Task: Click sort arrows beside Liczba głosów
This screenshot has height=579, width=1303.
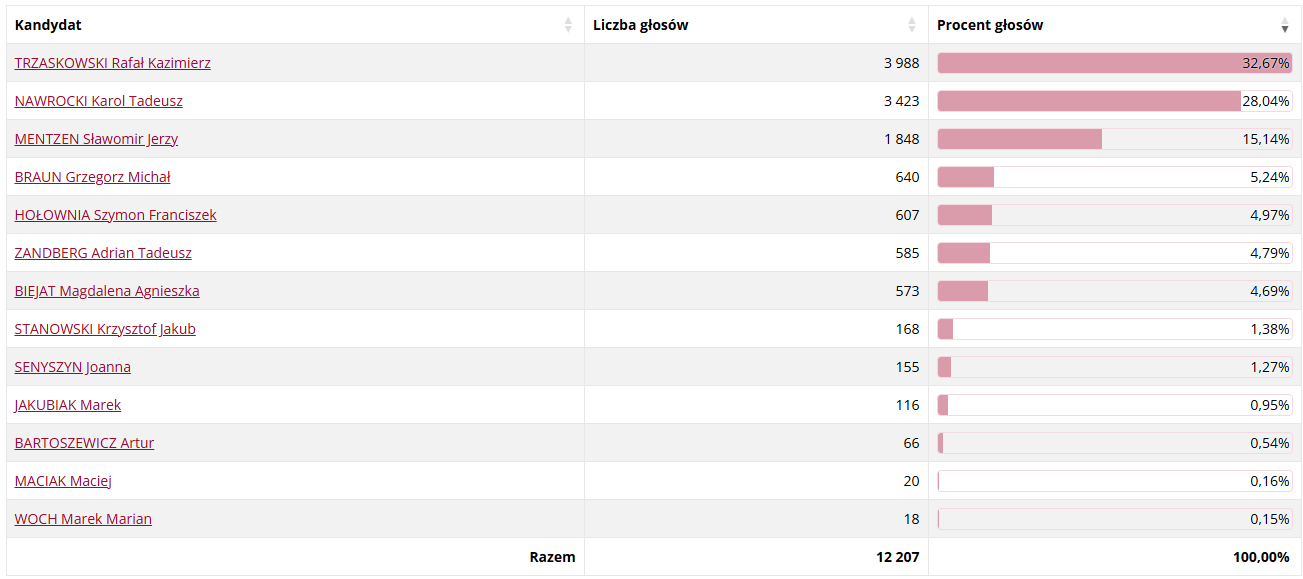Action: click(x=911, y=25)
